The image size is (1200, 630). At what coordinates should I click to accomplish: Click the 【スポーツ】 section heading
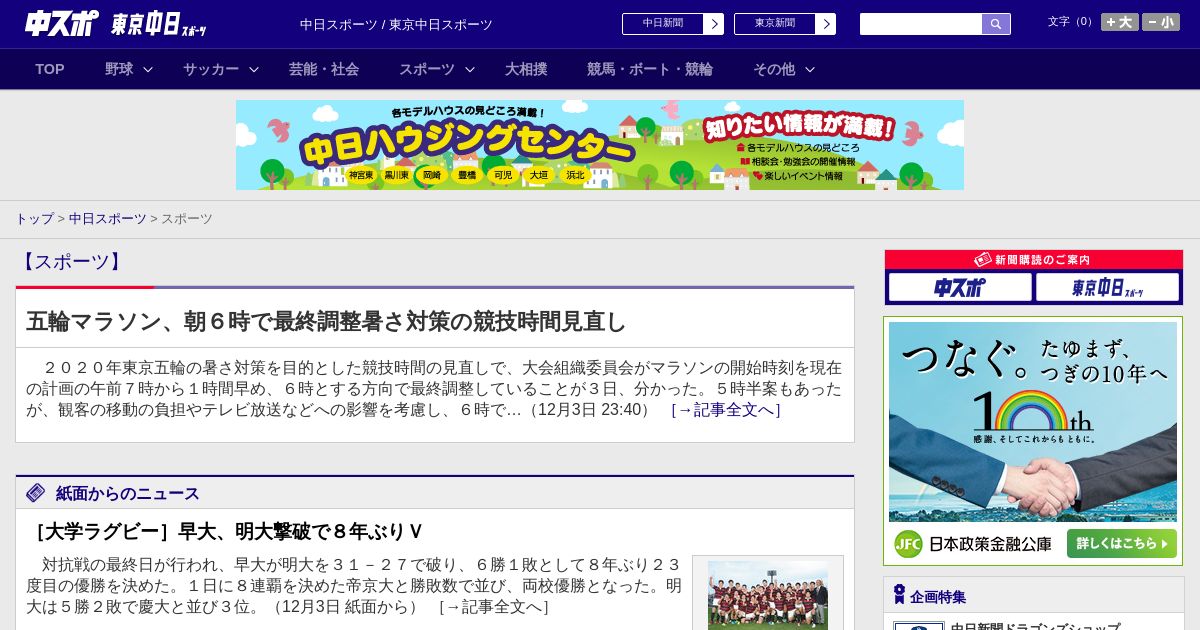coord(71,261)
